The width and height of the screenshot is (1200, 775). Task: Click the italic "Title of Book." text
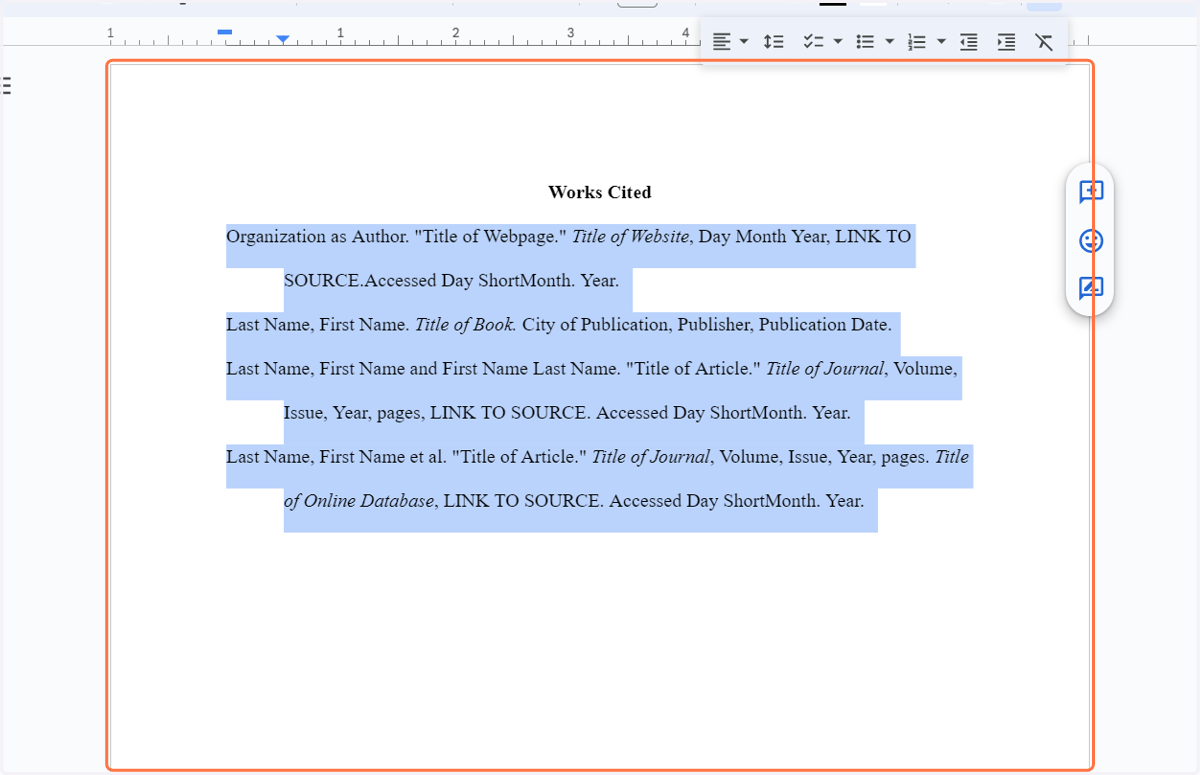point(465,325)
